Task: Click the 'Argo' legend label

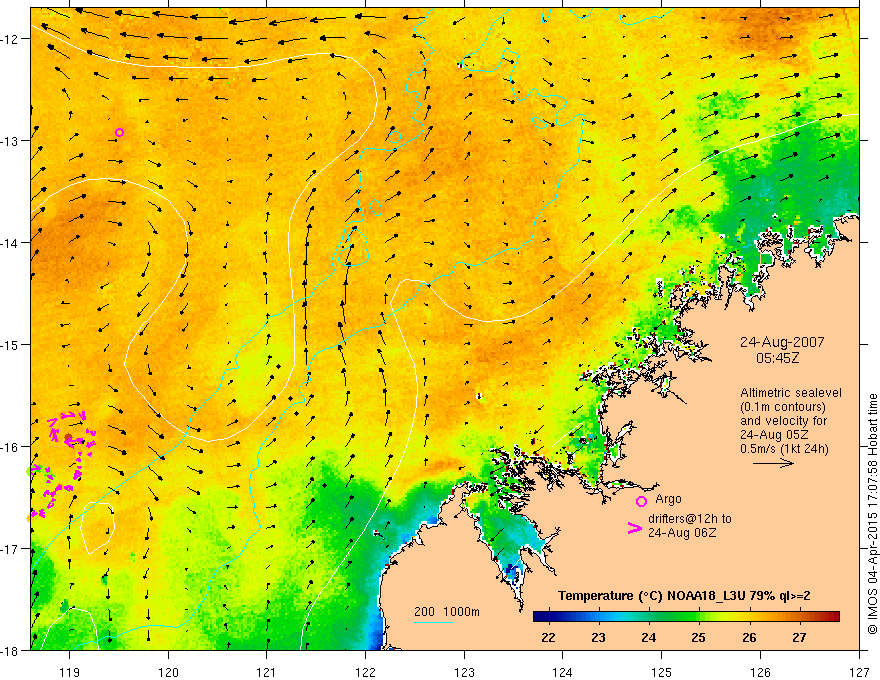Action: 668,499
